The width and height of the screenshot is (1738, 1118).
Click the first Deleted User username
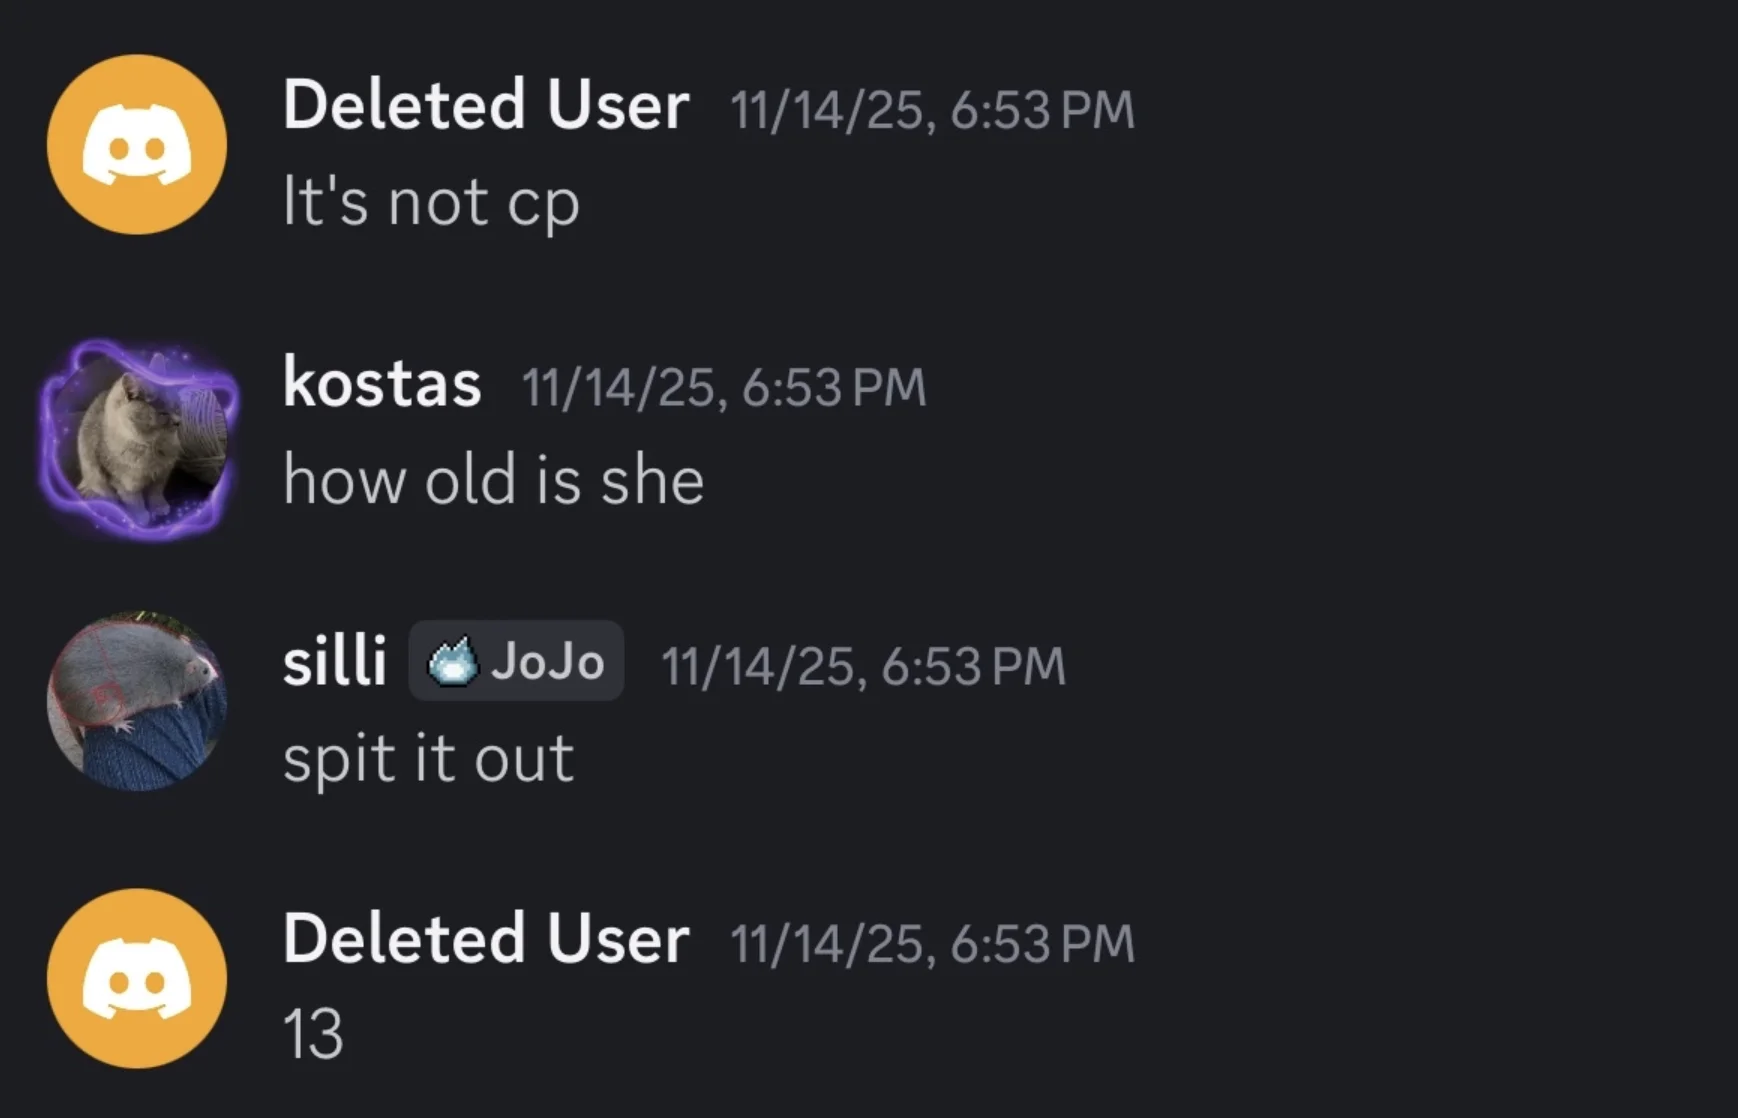pos(486,105)
